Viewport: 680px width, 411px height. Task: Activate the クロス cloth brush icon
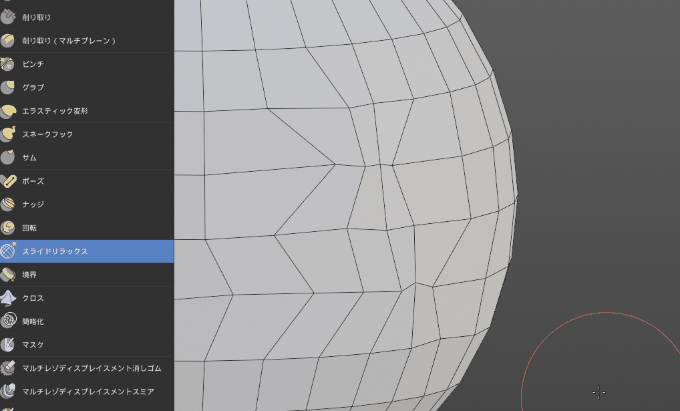[x=8, y=298]
